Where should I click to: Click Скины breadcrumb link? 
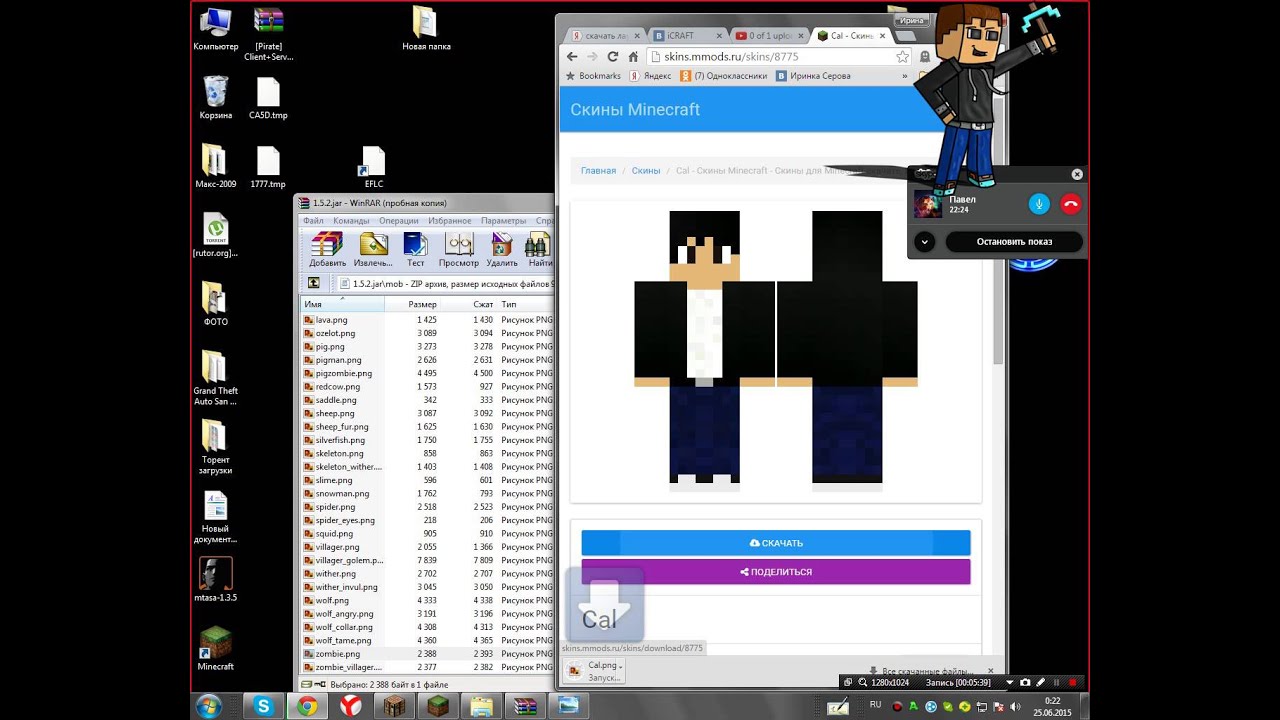tap(646, 171)
